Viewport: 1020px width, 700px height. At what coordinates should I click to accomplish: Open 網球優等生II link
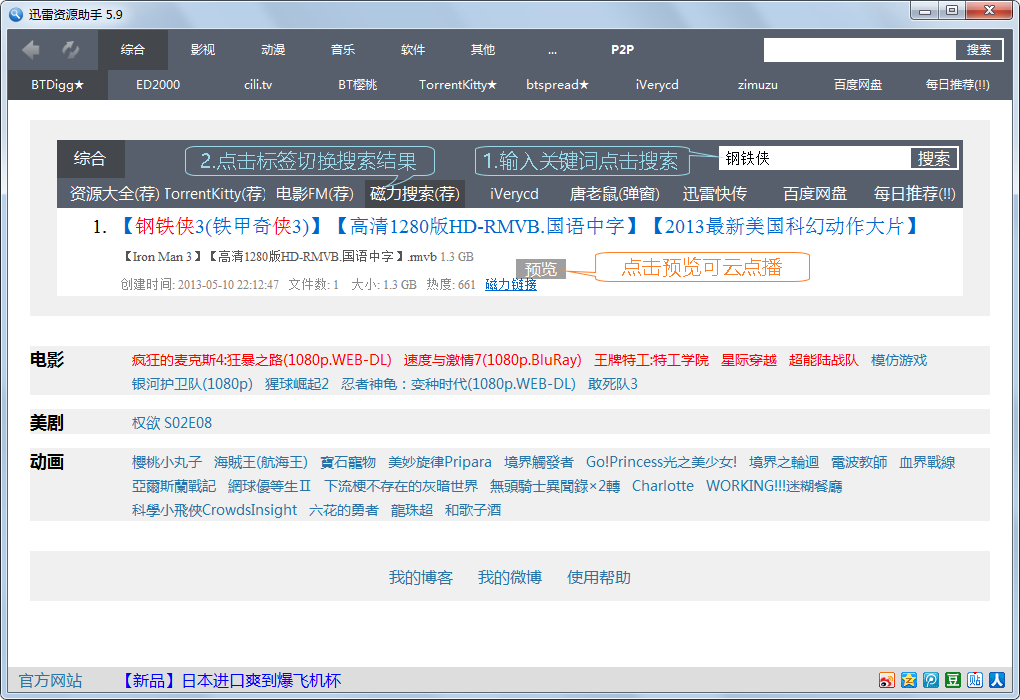pos(269,486)
